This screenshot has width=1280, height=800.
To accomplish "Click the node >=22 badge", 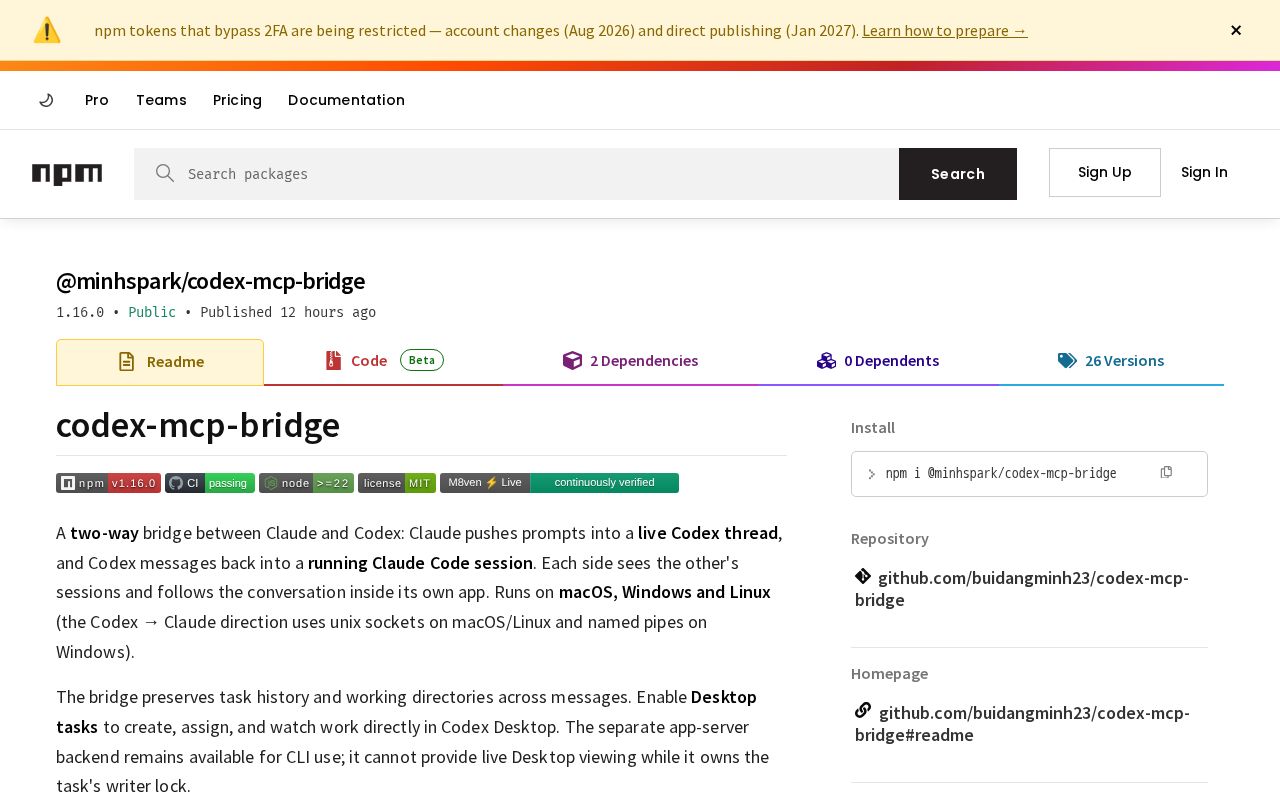I will pos(306,483).
